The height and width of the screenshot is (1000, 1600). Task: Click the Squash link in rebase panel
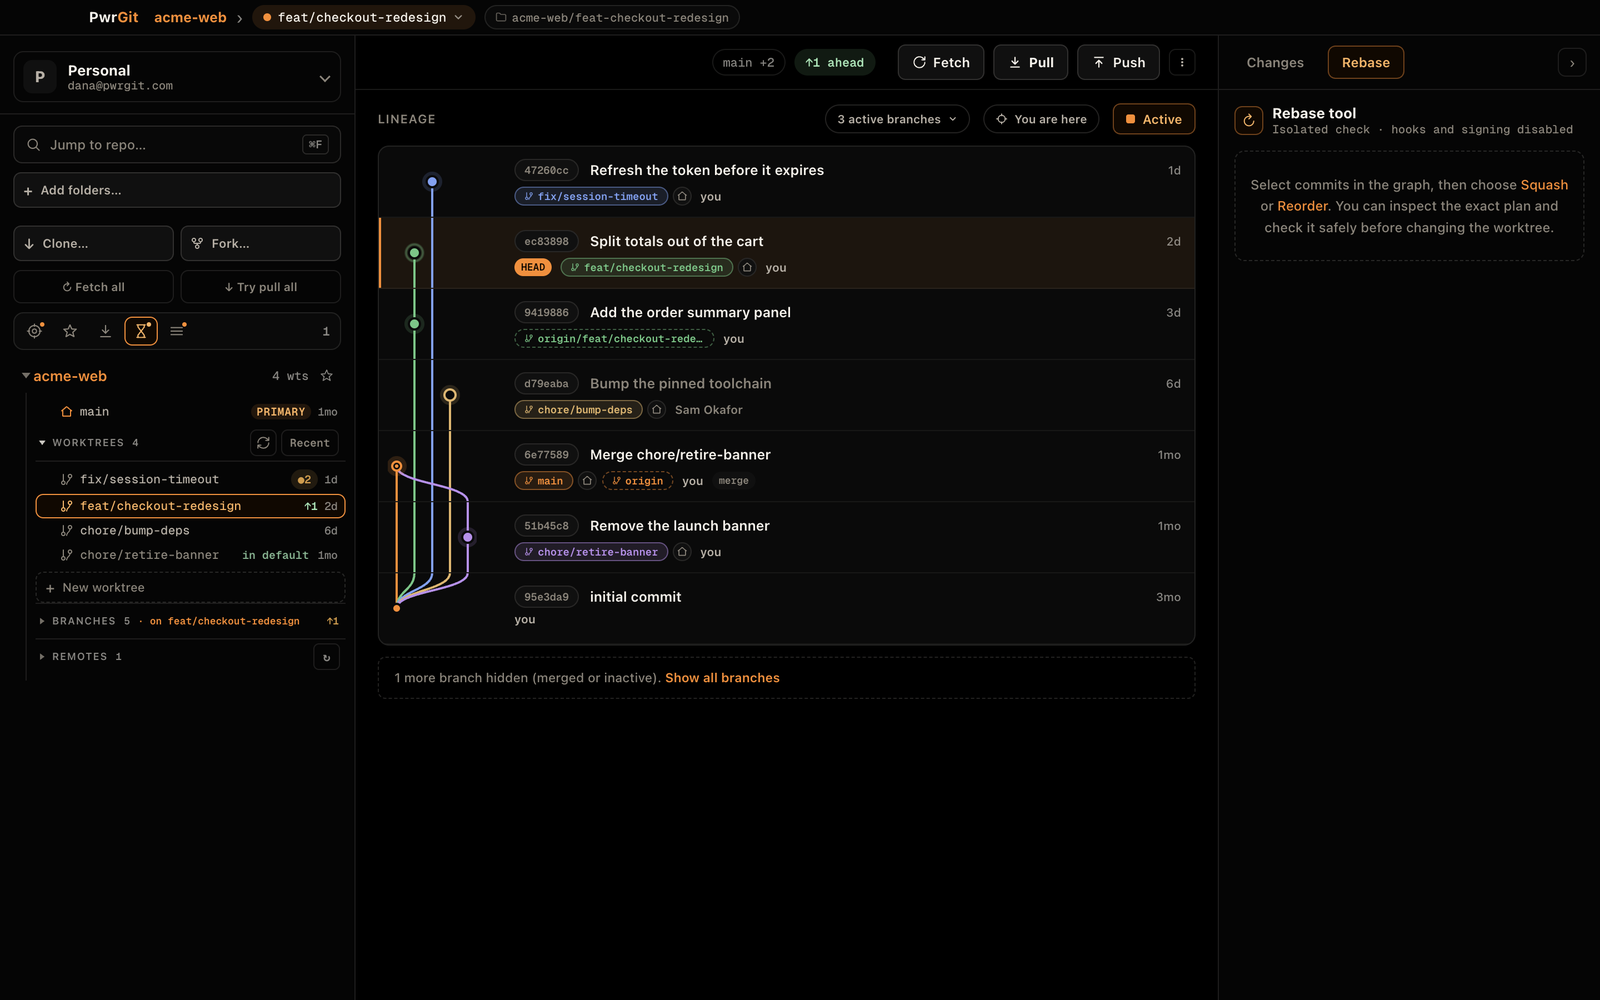pyautogui.click(x=1544, y=185)
